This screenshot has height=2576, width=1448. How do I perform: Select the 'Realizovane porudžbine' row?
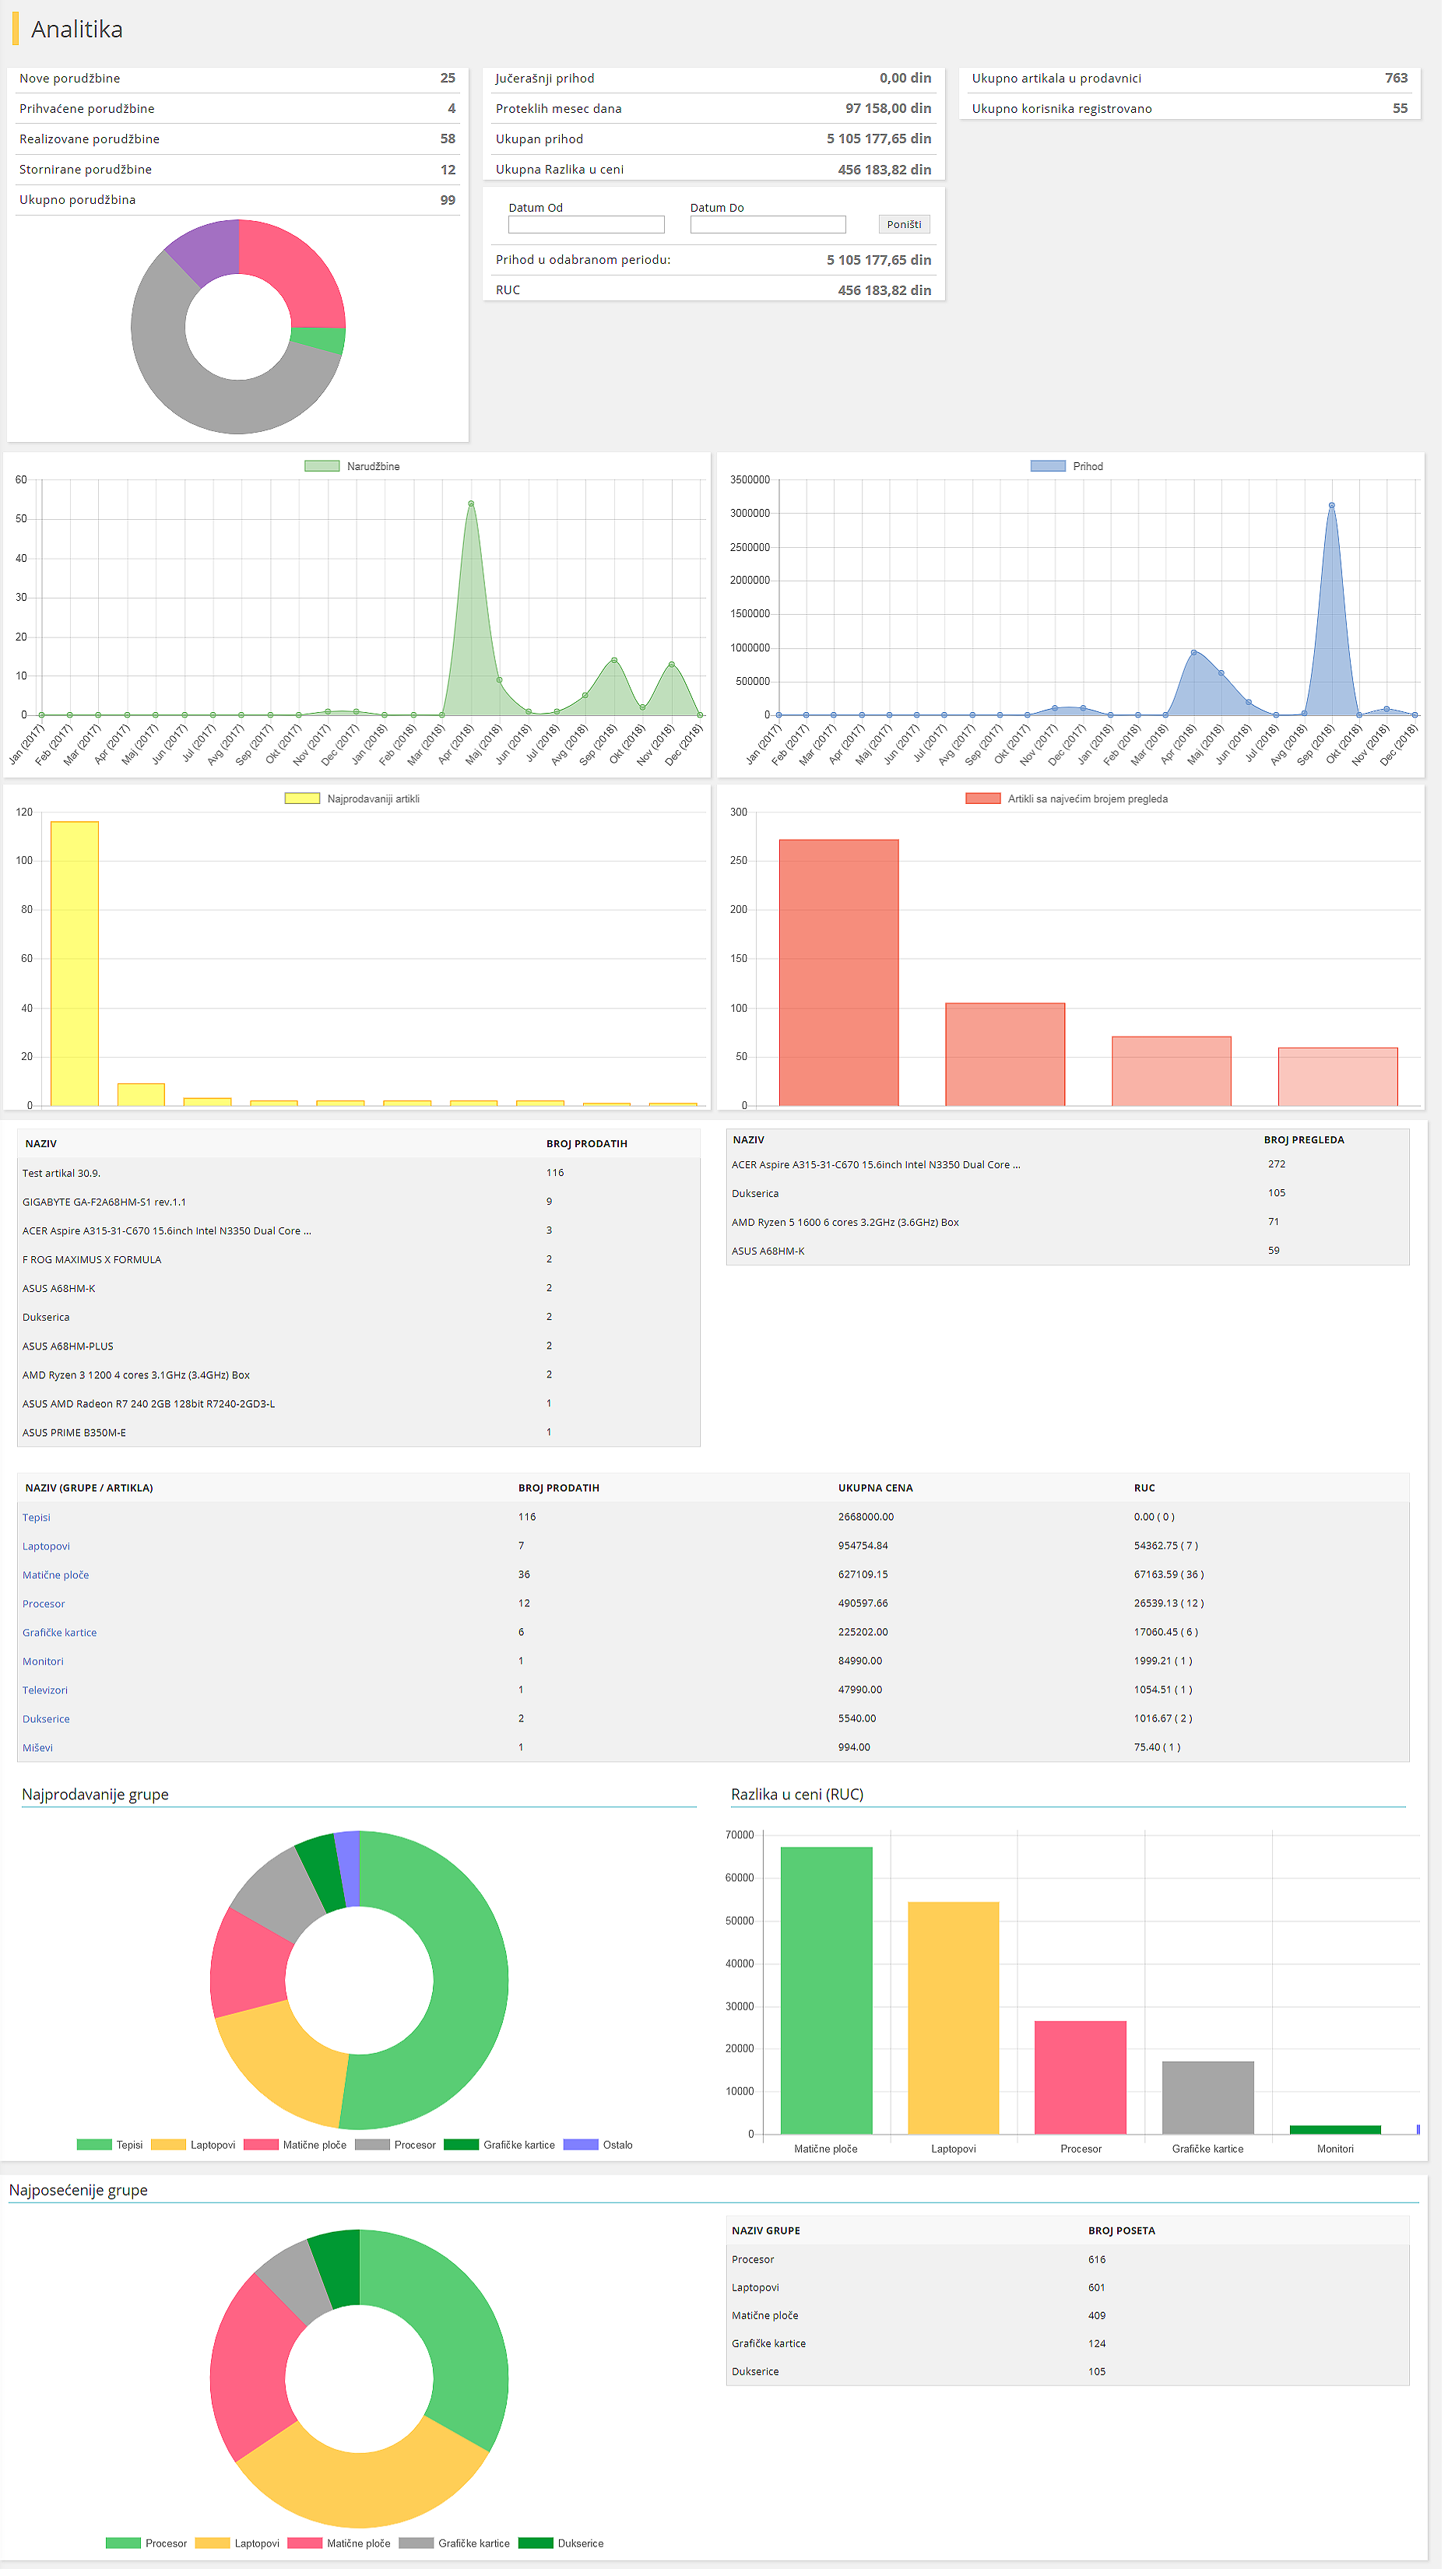[238, 139]
